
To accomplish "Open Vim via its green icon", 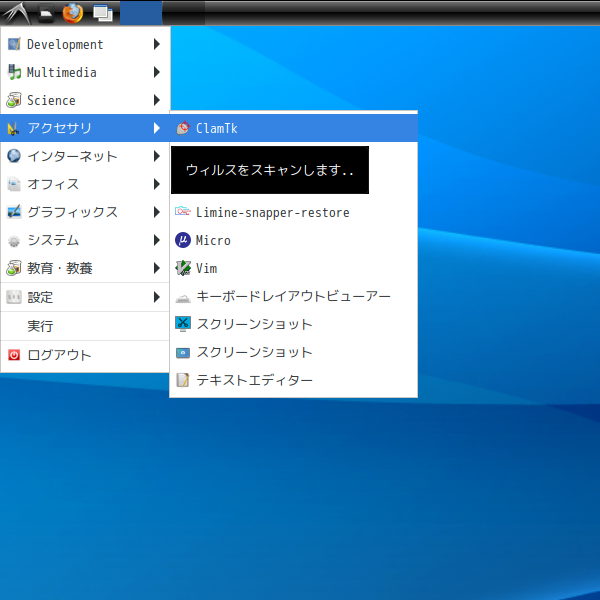I will pos(183,268).
